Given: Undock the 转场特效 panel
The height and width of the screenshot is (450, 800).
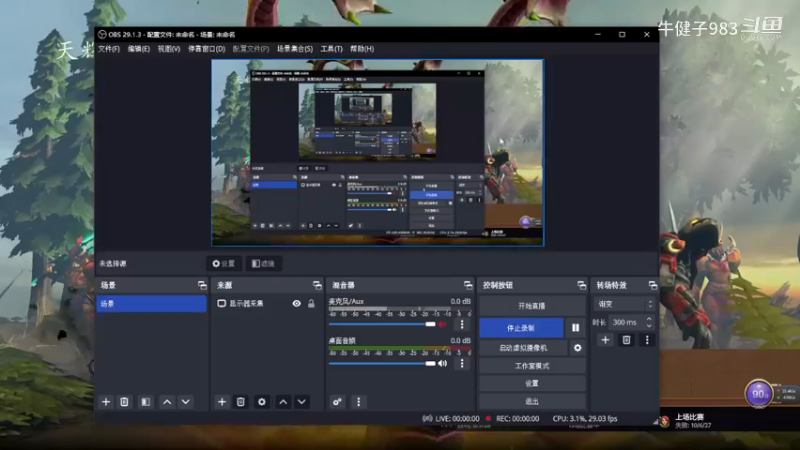Looking at the screenshot, I should 653,285.
